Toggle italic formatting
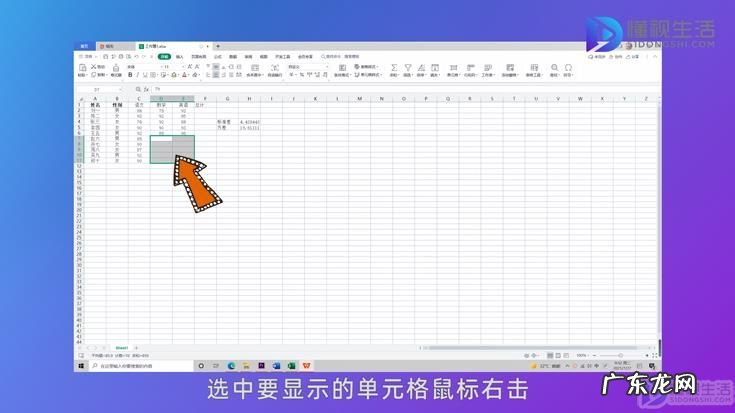Image resolution: width=735 pixels, height=413 pixels. (137, 75)
